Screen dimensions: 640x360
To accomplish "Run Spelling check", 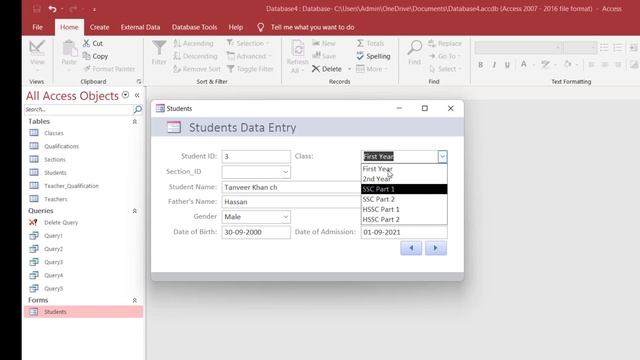I will click(373, 56).
